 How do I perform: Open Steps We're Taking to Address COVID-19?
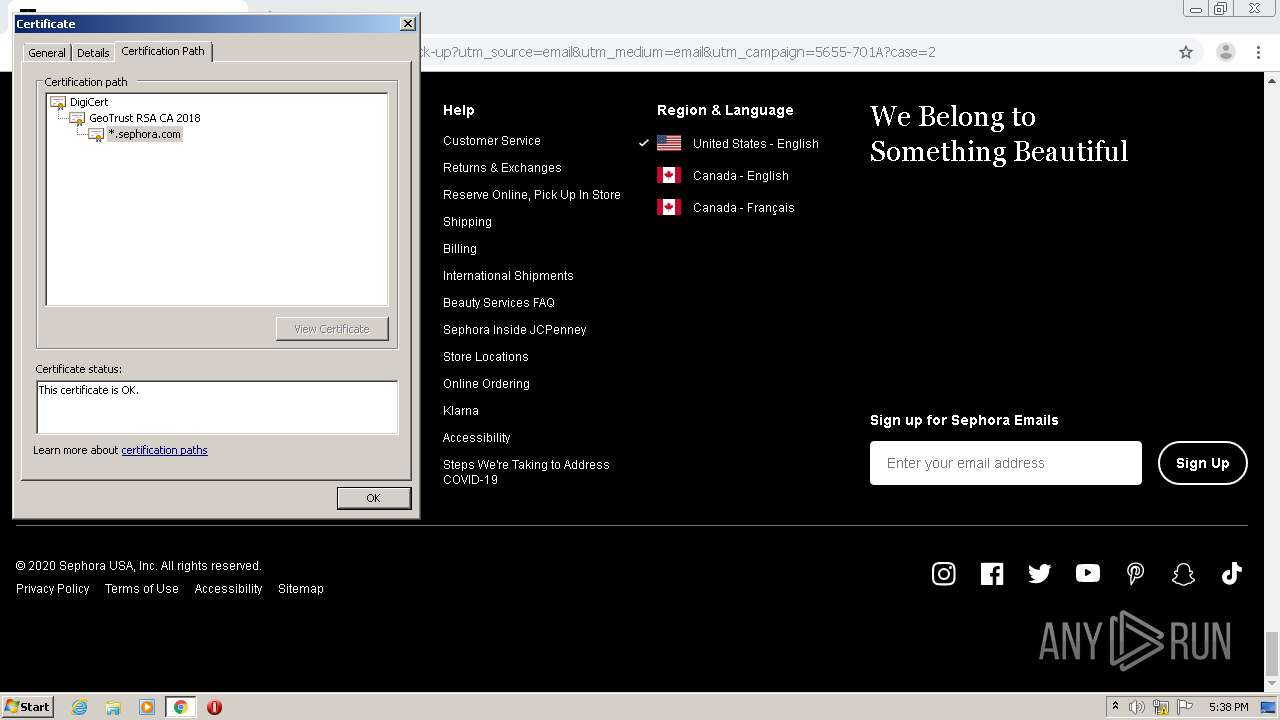tap(526, 472)
